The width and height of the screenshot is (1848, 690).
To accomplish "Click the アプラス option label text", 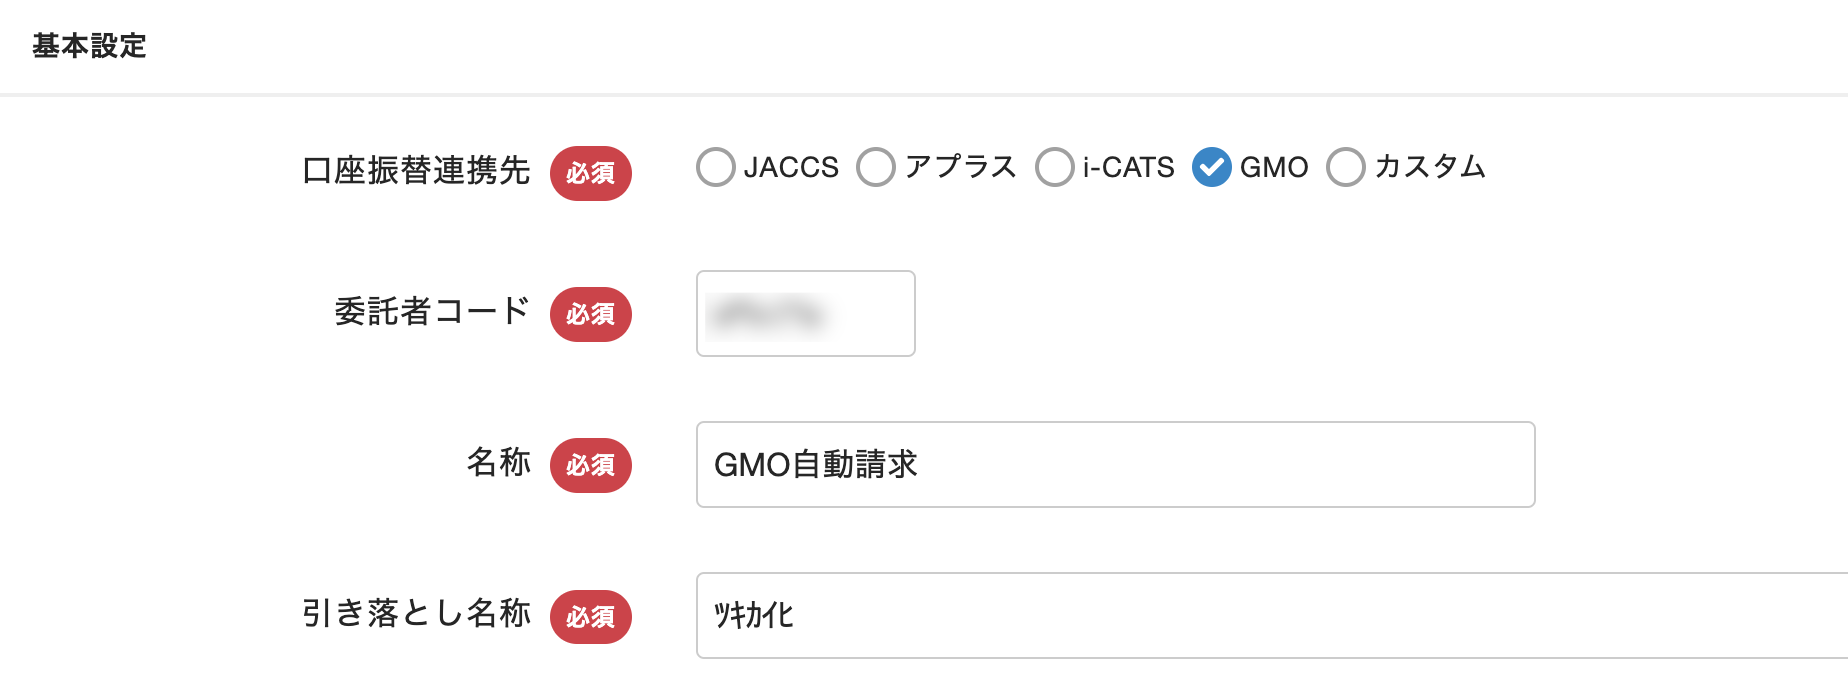I will point(960,167).
